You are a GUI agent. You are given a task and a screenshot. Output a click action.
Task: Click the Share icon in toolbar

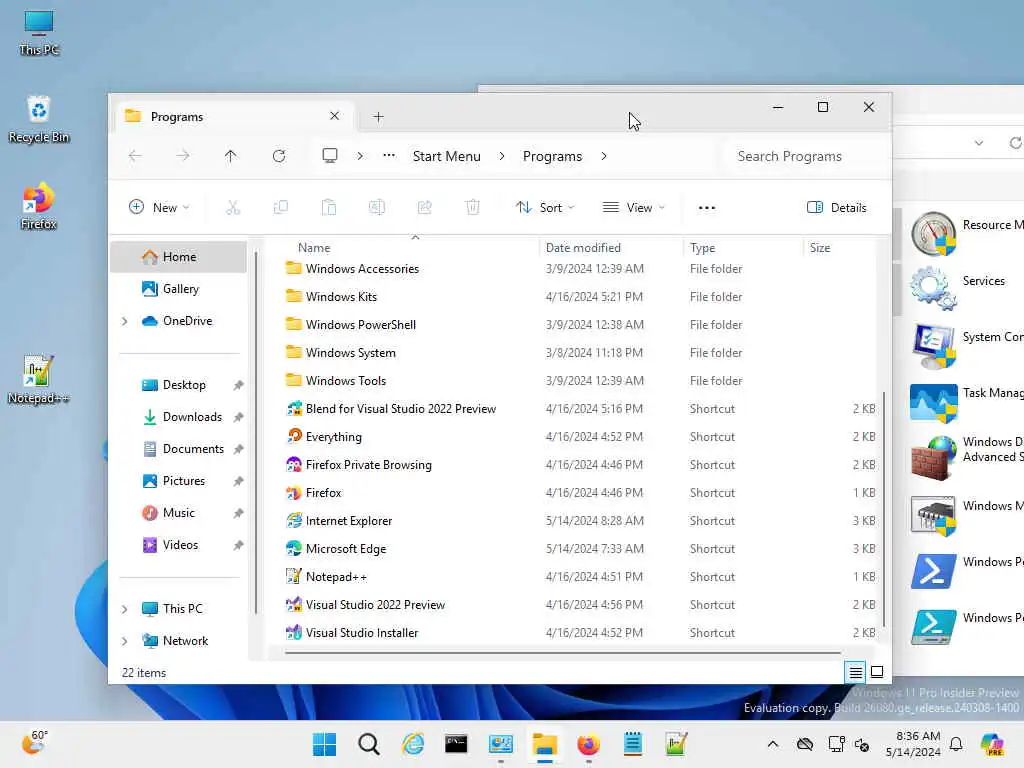click(424, 208)
